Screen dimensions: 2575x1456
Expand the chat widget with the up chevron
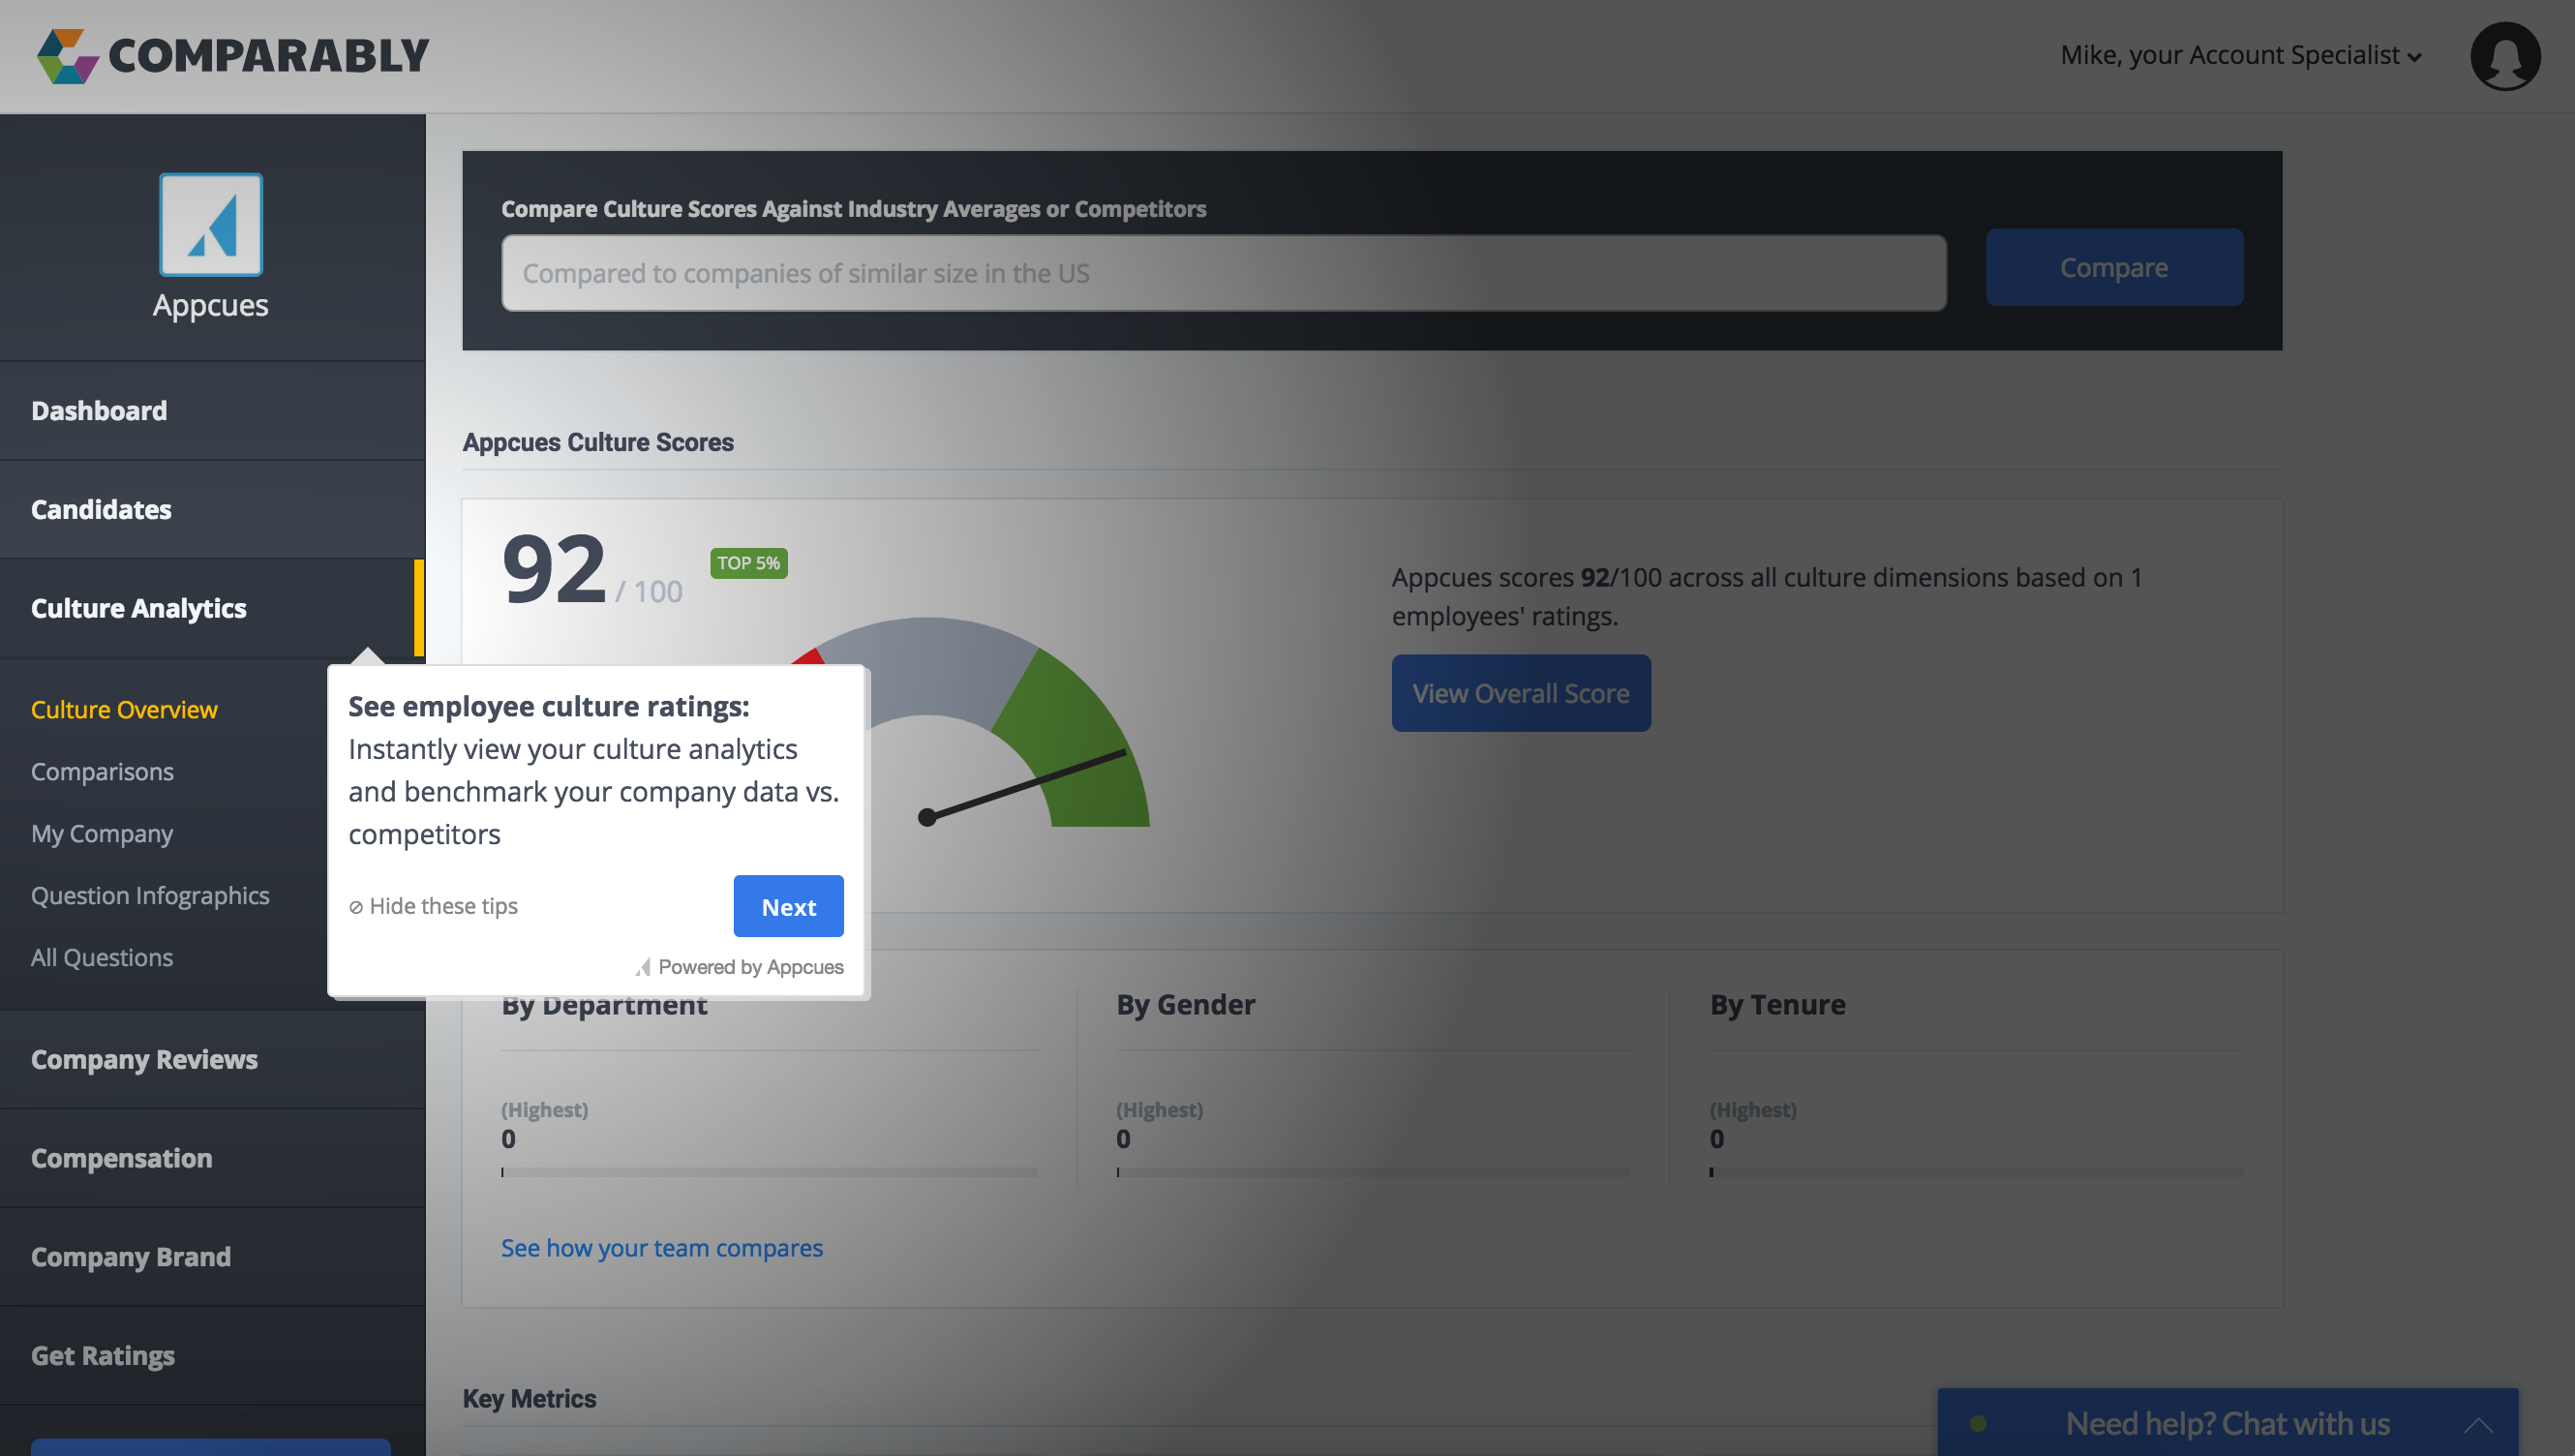coord(2478,1424)
